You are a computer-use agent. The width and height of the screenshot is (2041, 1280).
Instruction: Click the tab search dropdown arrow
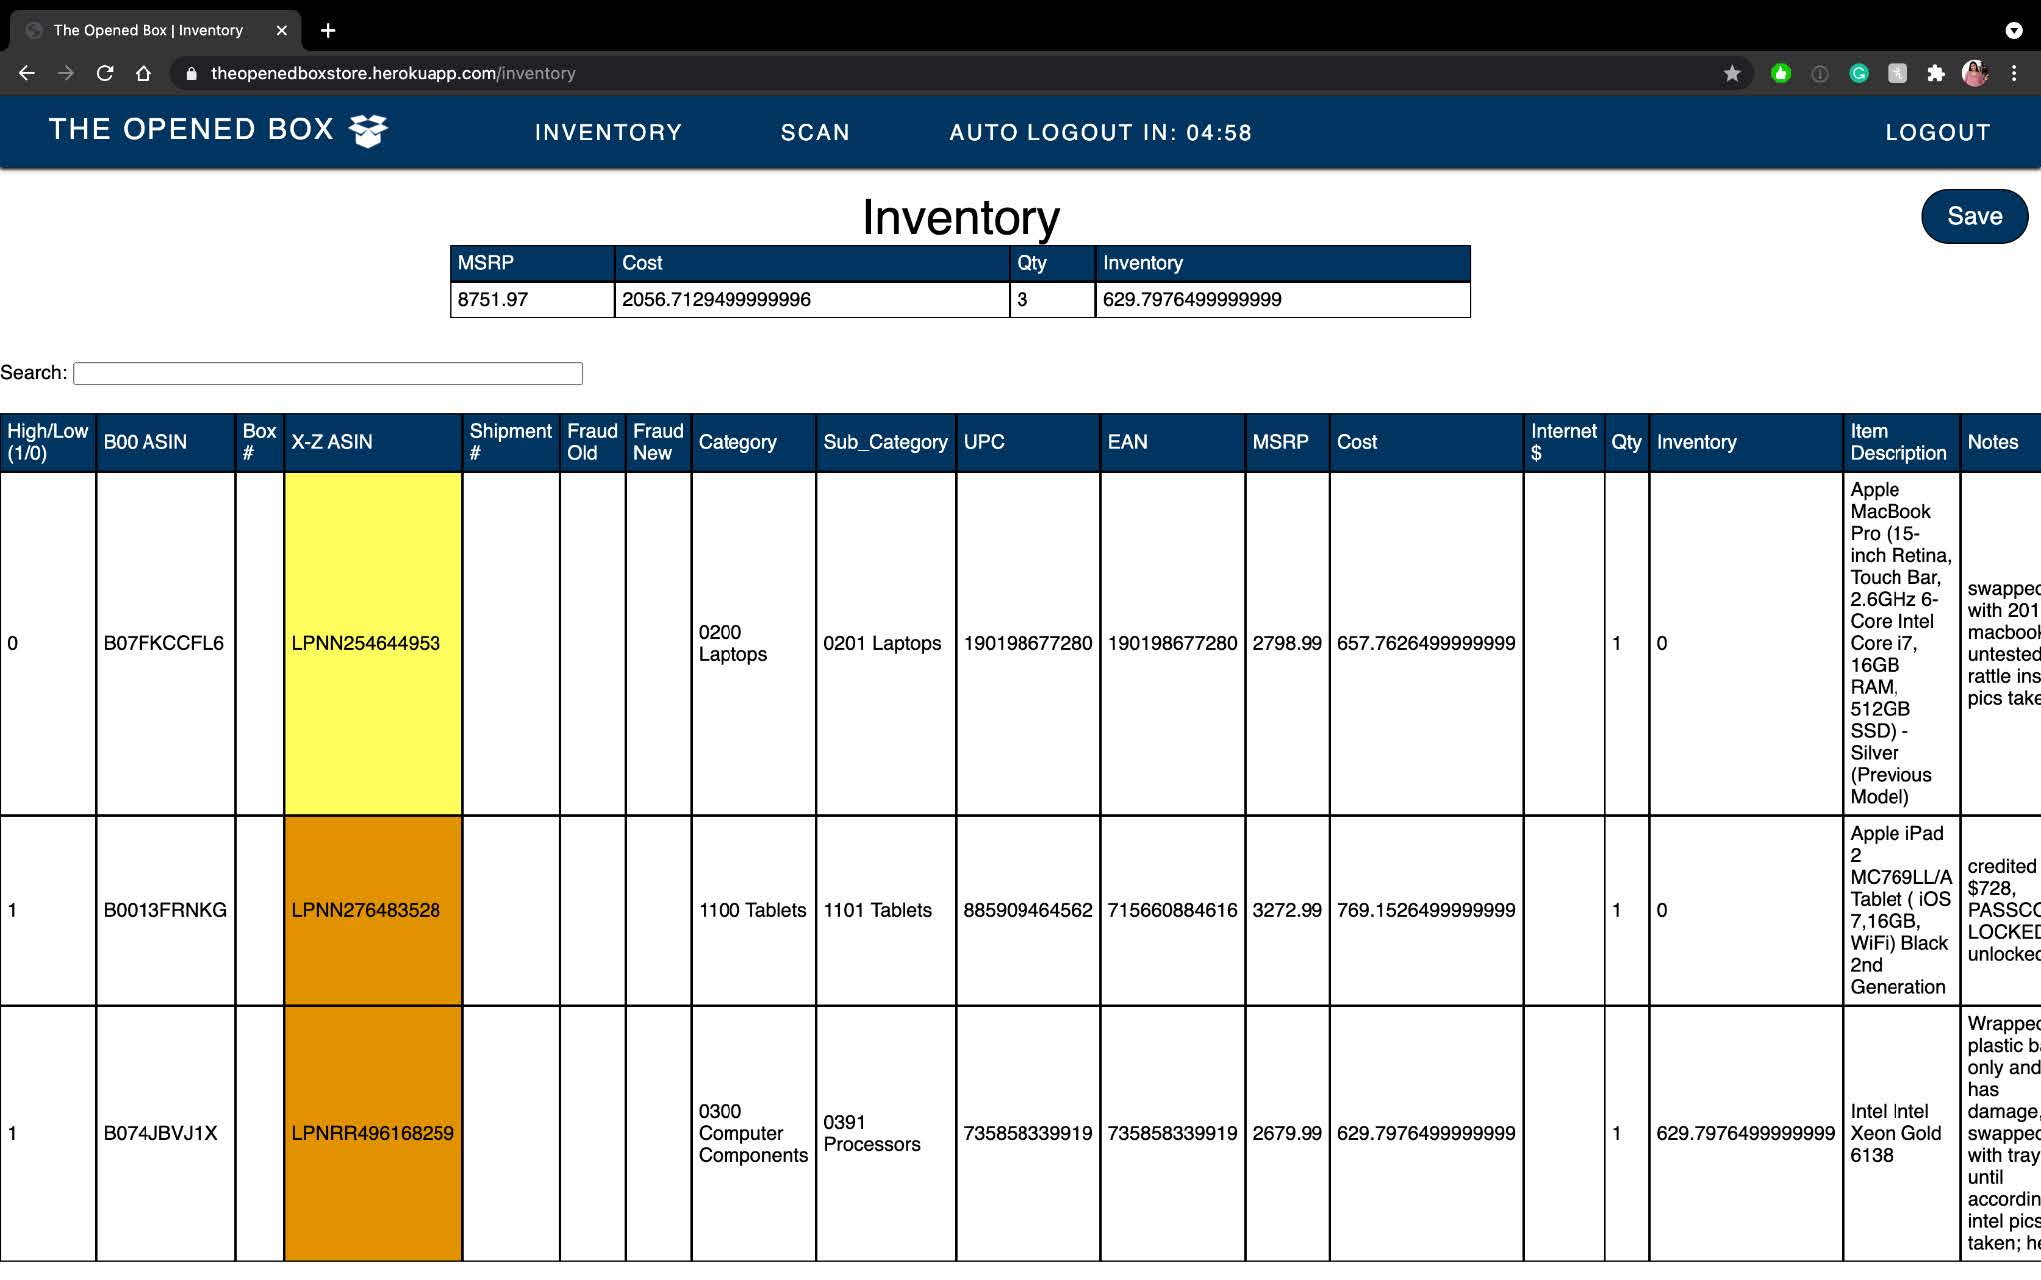pyautogui.click(x=2014, y=30)
